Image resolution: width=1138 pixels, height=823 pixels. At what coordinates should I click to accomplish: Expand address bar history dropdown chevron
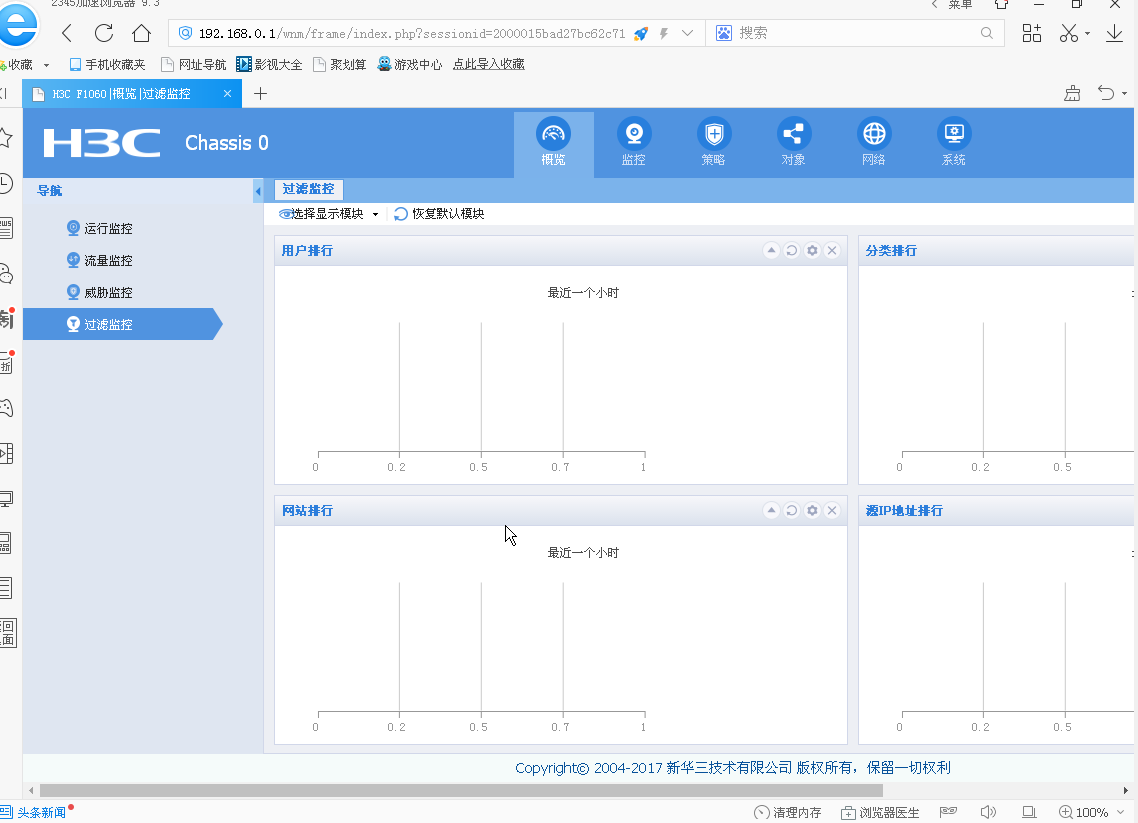tap(687, 33)
